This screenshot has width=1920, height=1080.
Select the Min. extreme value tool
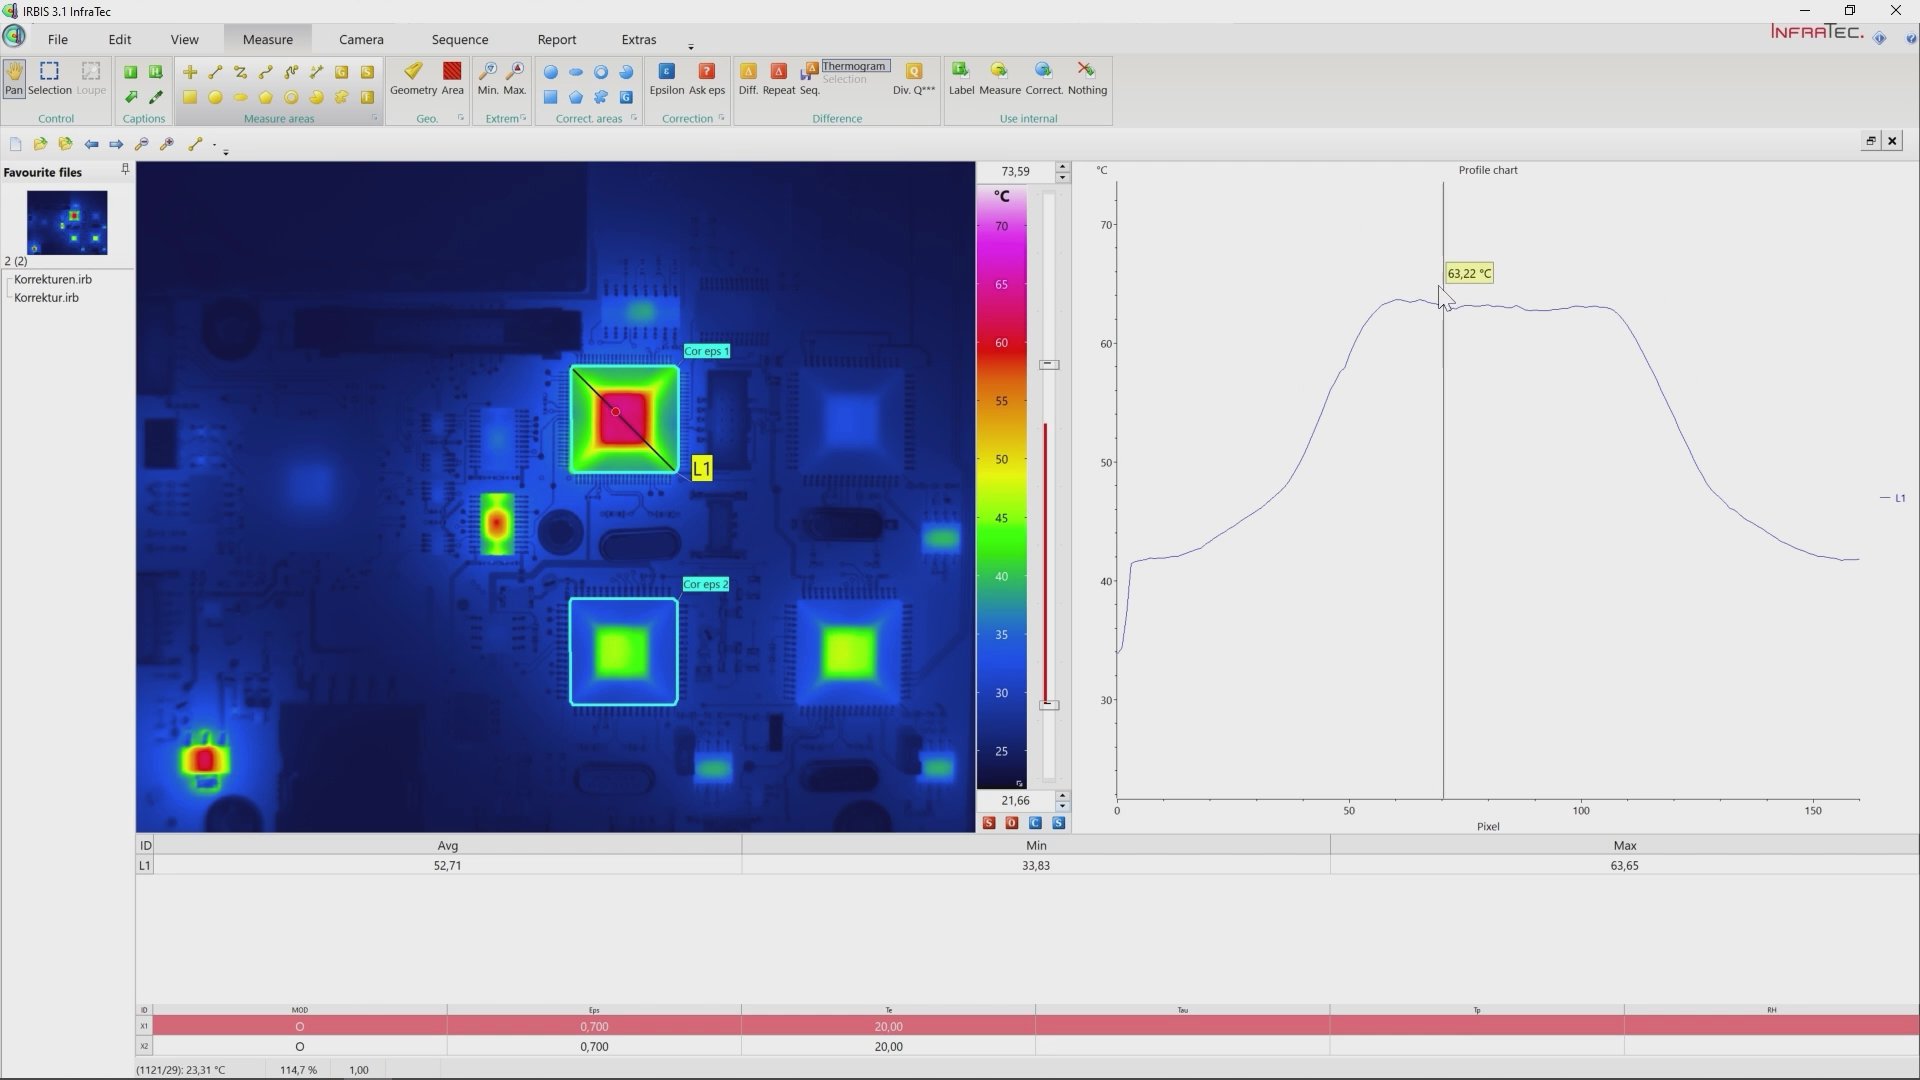[487, 78]
